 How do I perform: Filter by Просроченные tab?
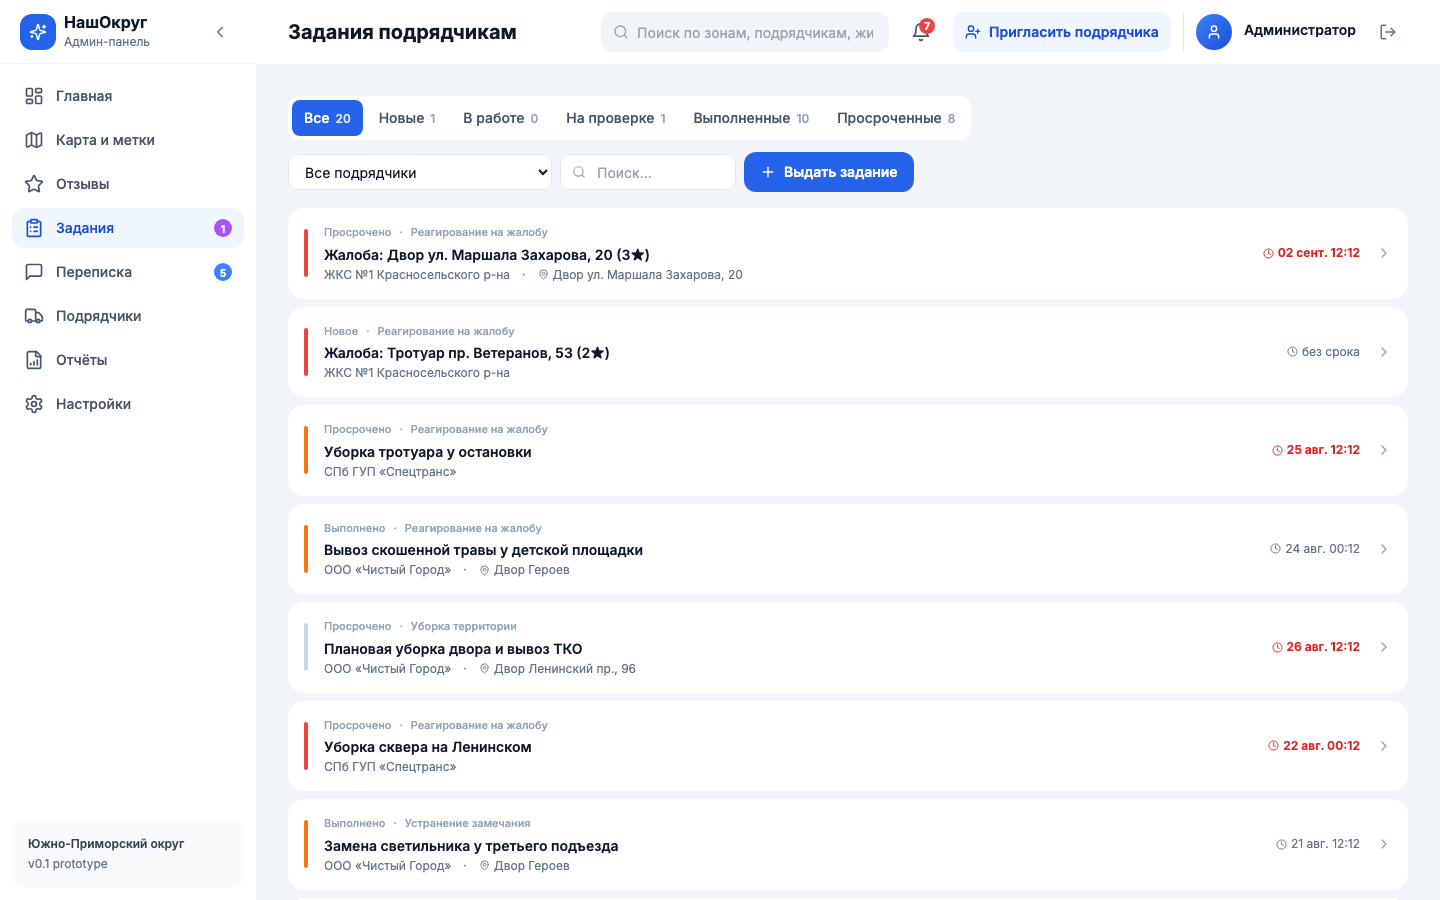click(896, 118)
